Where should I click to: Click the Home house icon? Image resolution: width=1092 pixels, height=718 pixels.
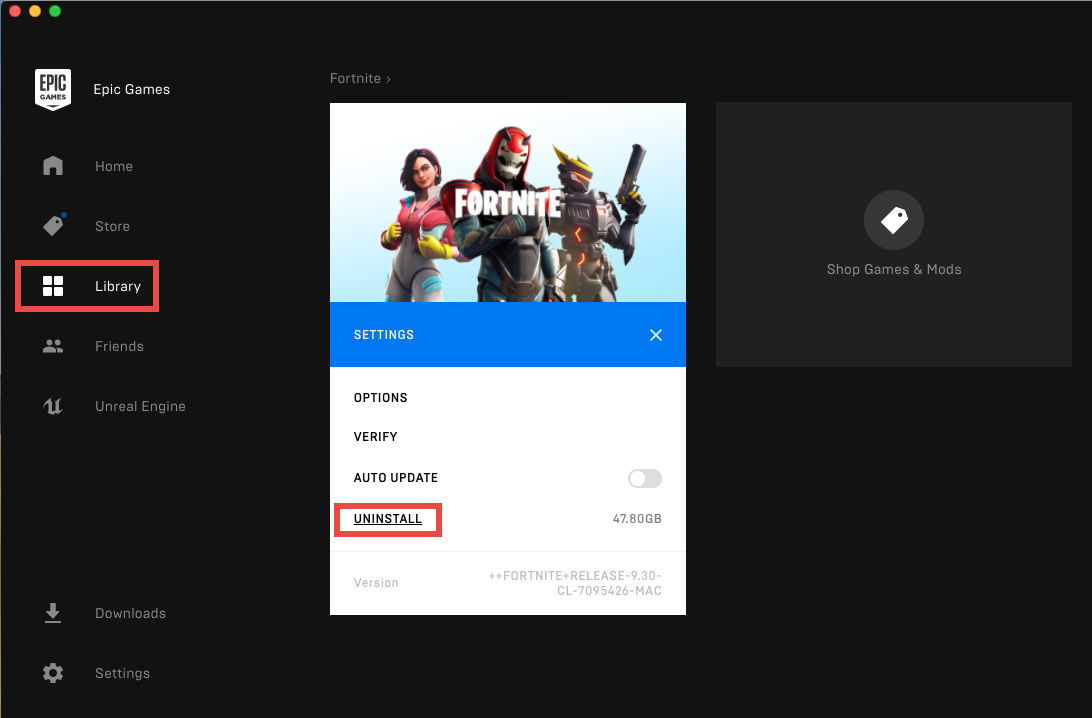(53, 166)
